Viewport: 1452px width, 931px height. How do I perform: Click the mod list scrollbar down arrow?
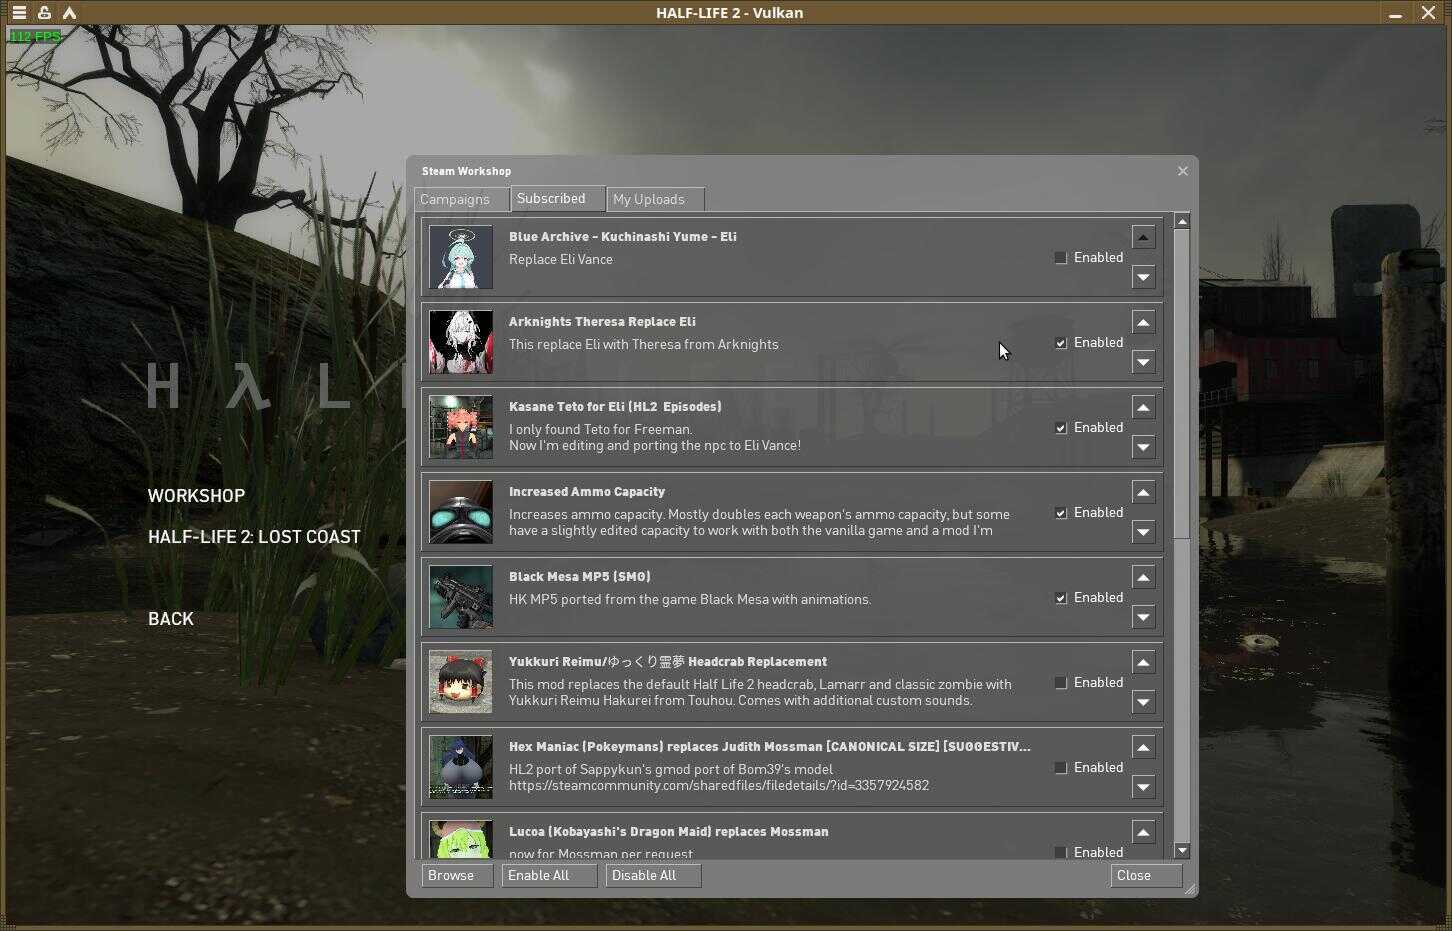(x=1182, y=851)
